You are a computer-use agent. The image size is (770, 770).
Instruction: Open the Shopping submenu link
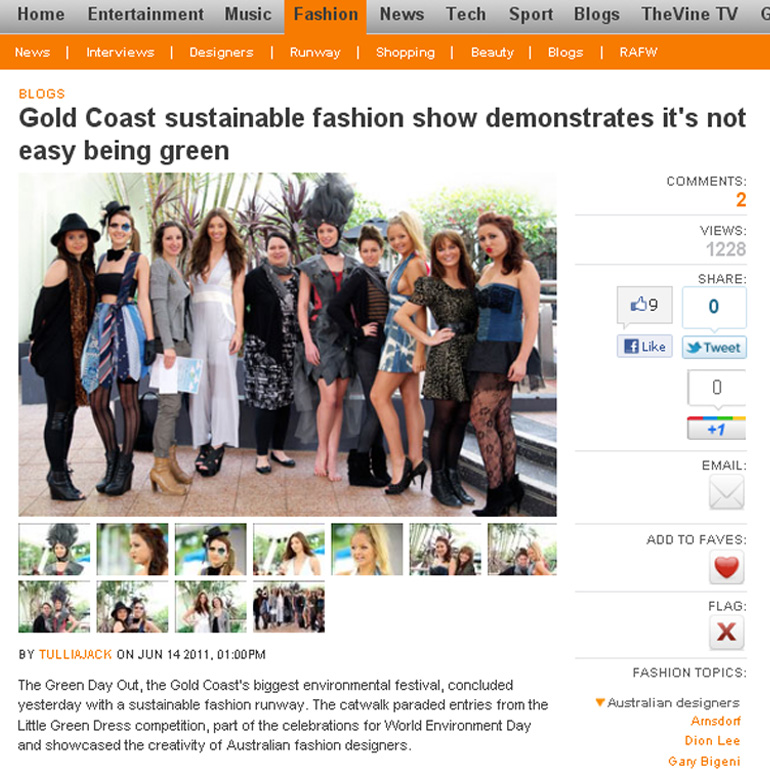coord(405,52)
